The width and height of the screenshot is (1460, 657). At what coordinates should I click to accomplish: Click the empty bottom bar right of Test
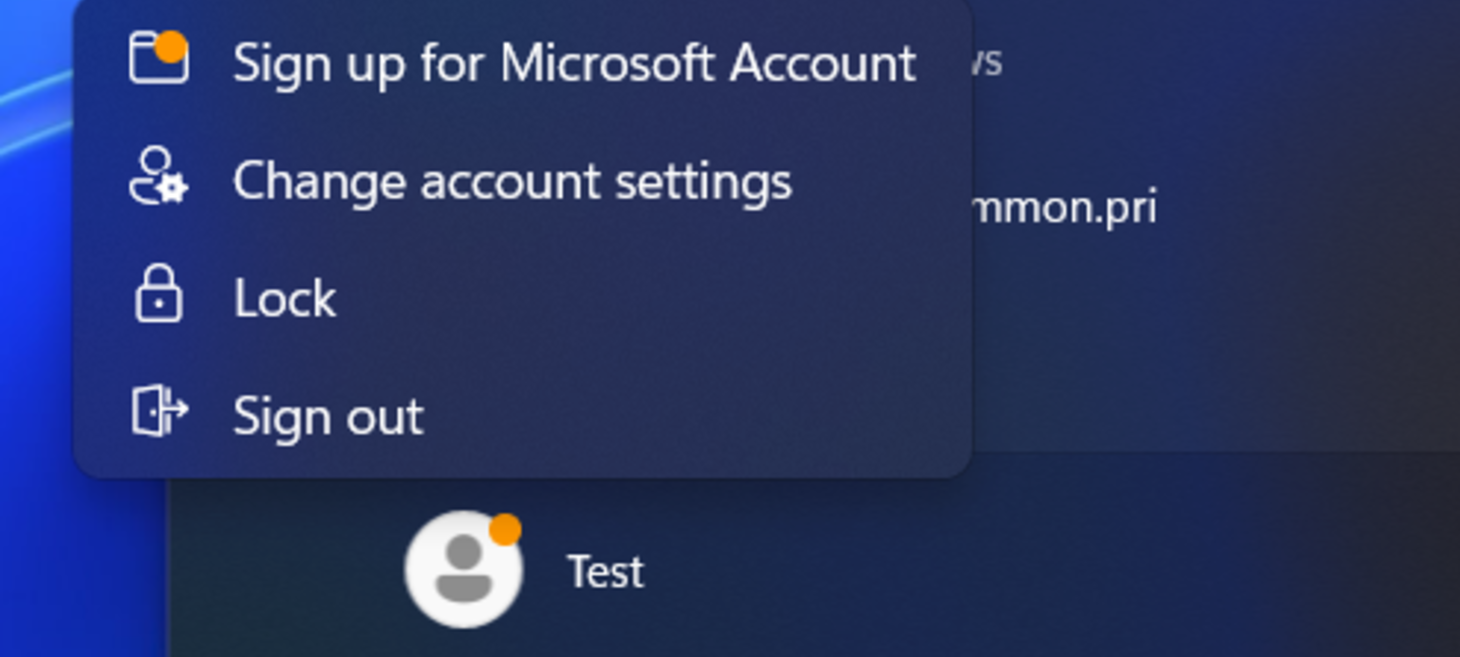1000,570
